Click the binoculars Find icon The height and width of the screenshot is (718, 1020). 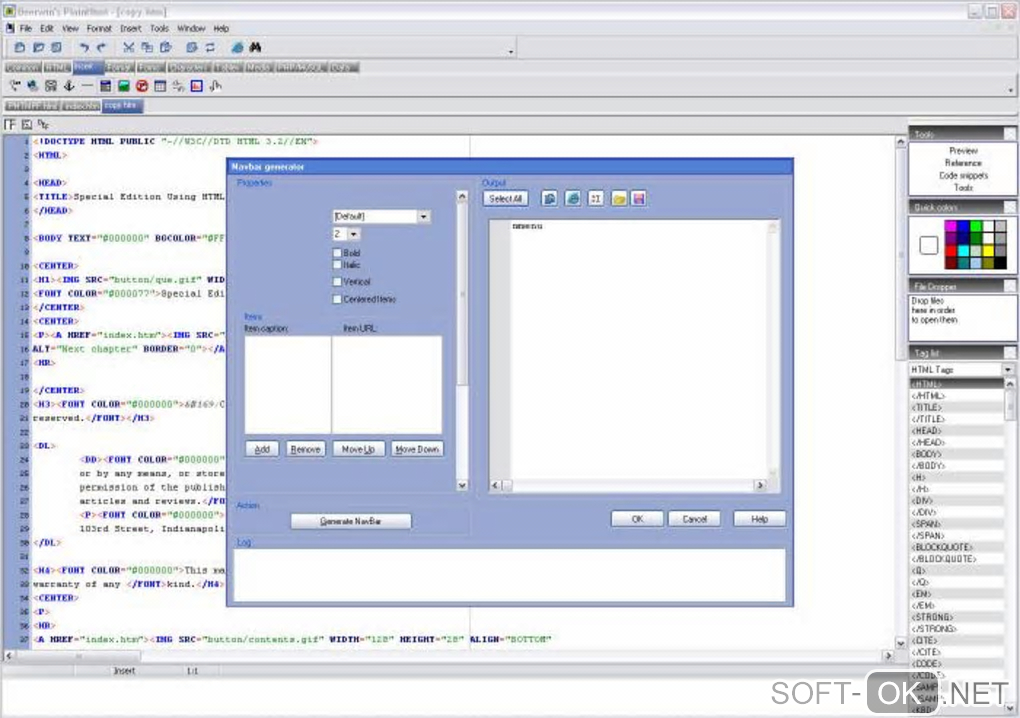click(256, 47)
